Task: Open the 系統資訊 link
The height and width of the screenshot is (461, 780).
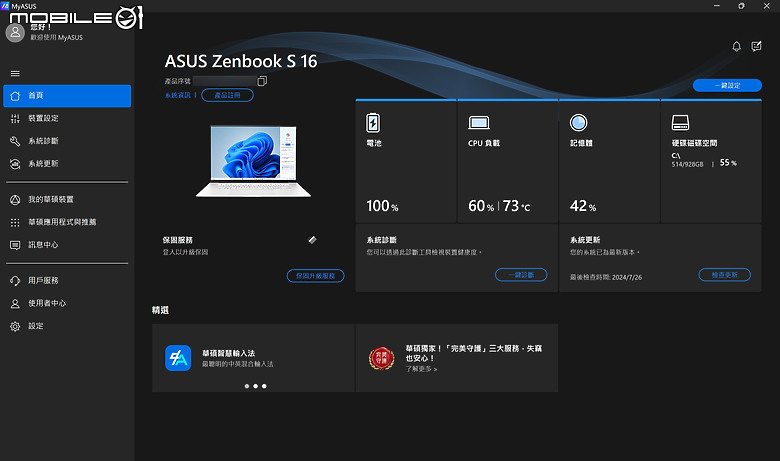Action: point(178,95)
